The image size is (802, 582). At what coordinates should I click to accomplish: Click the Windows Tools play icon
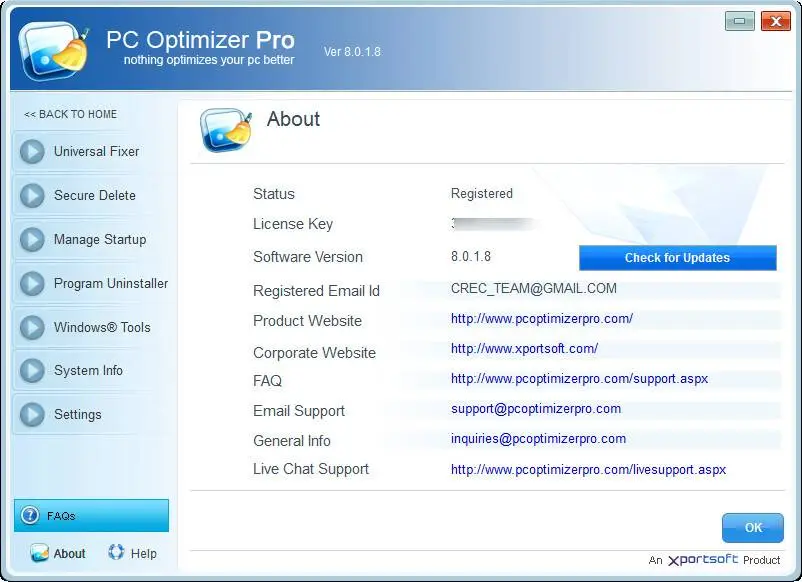click(x=32, y=327)
